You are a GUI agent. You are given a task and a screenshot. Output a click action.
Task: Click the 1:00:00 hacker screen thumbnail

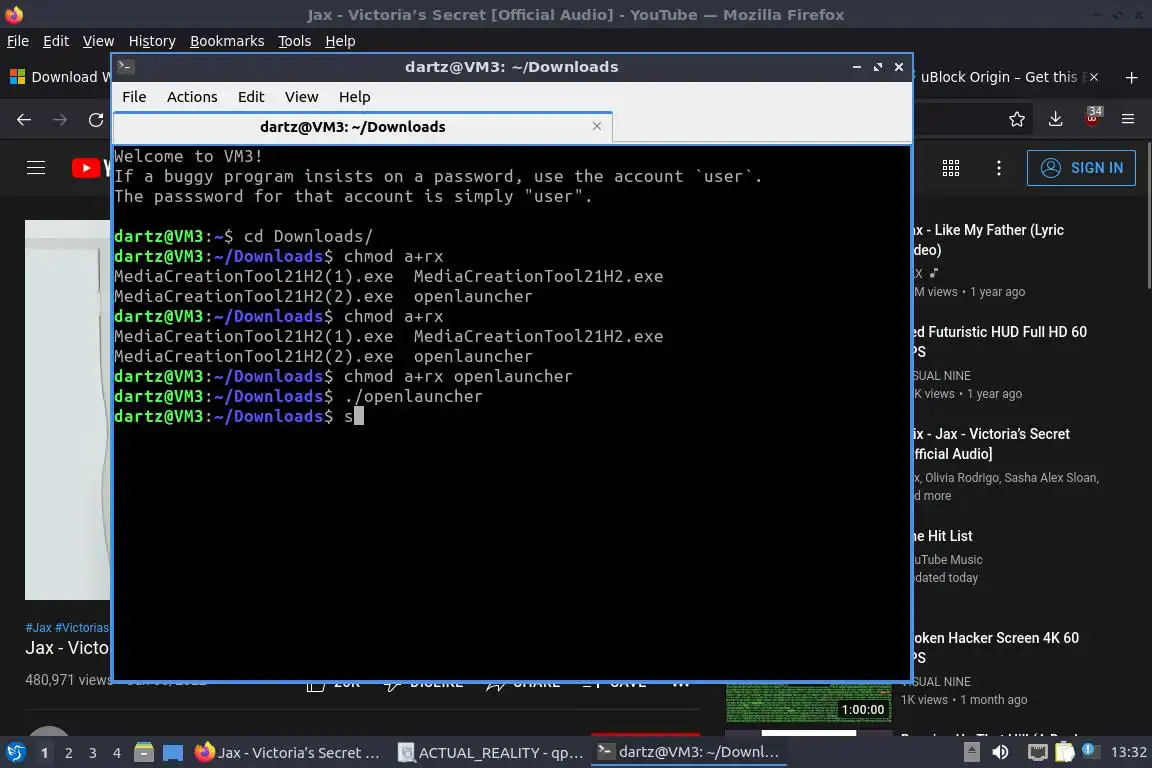point(808,703)
